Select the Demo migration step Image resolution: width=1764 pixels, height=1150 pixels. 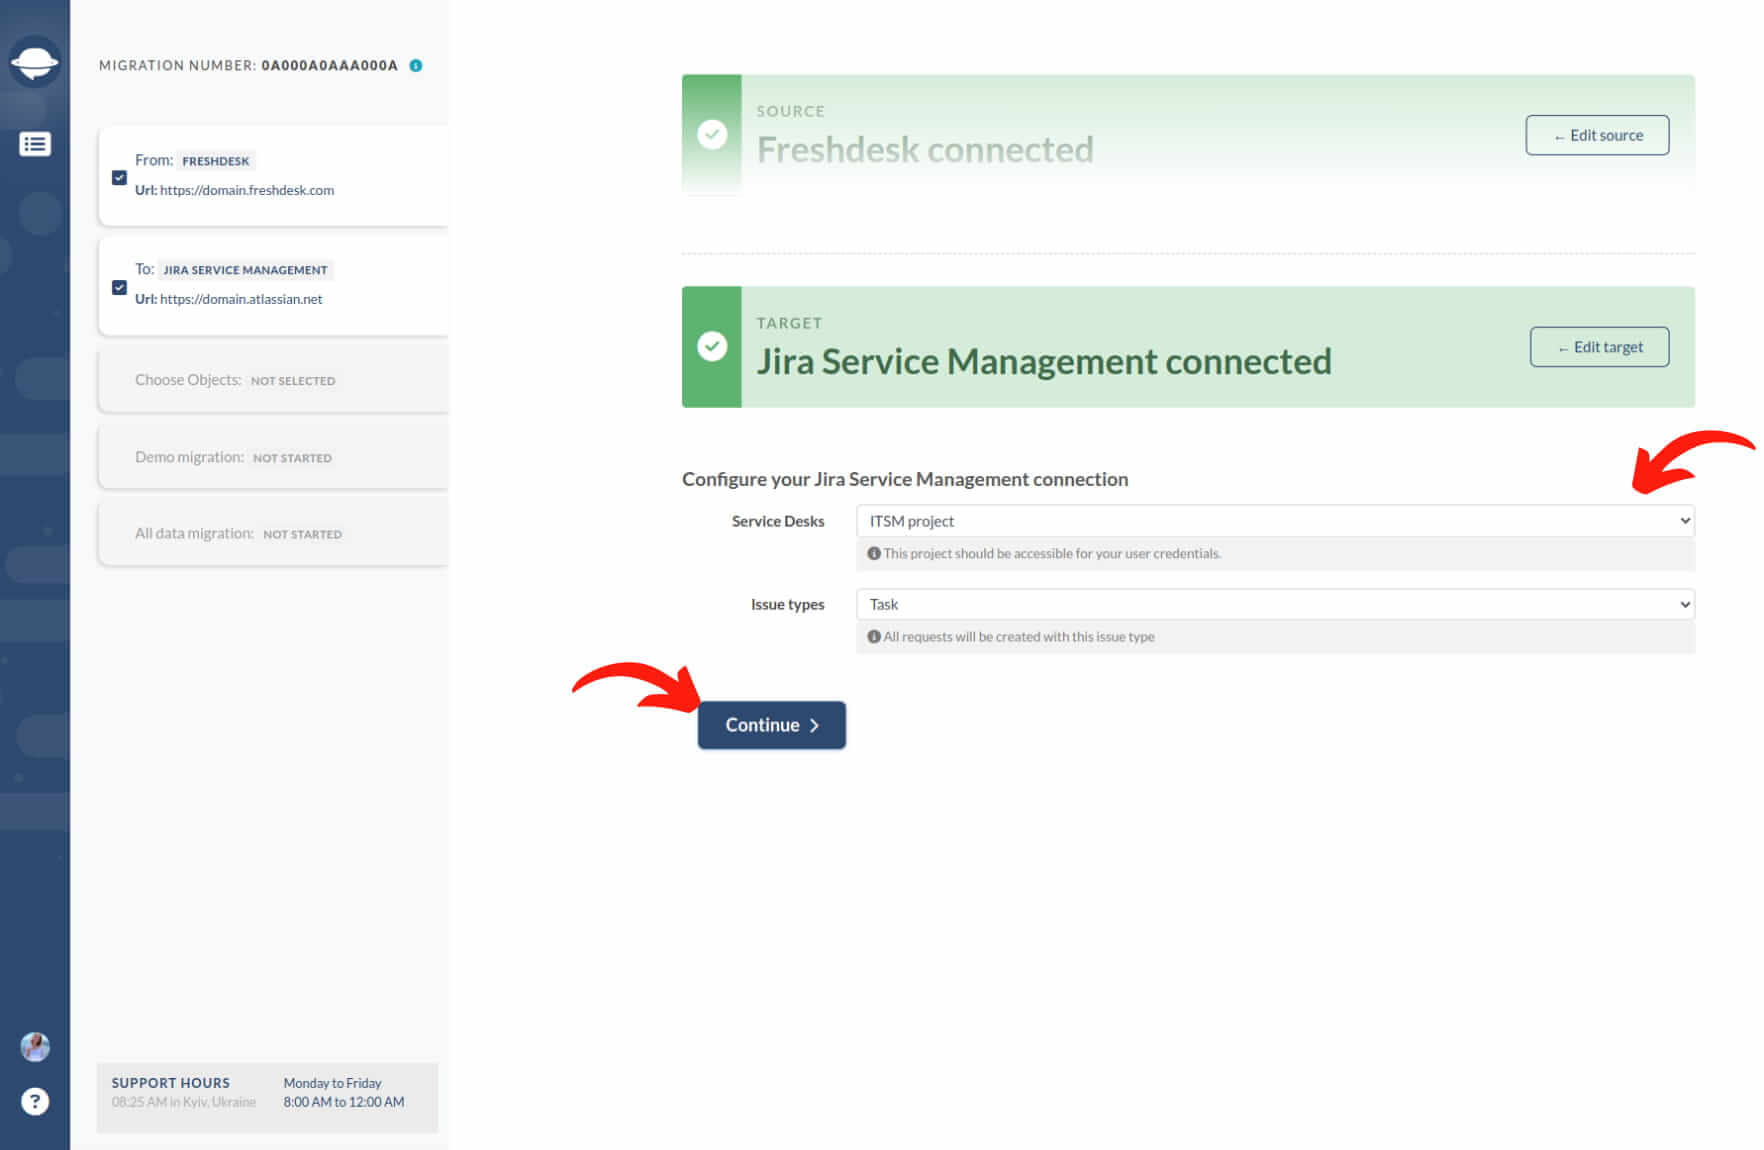[273, 457]
